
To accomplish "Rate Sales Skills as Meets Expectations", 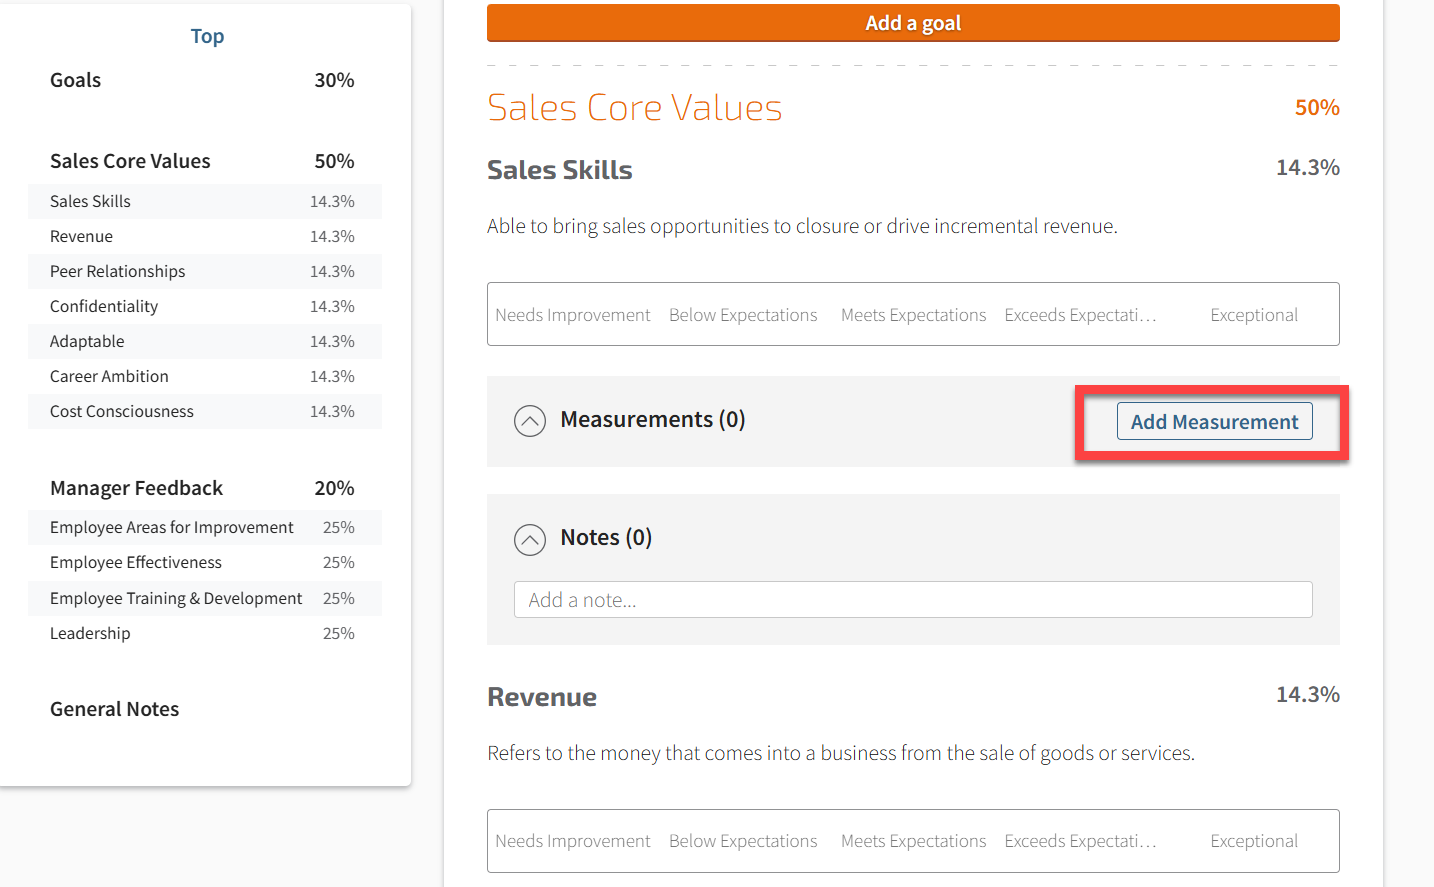I will click(913, 315).
